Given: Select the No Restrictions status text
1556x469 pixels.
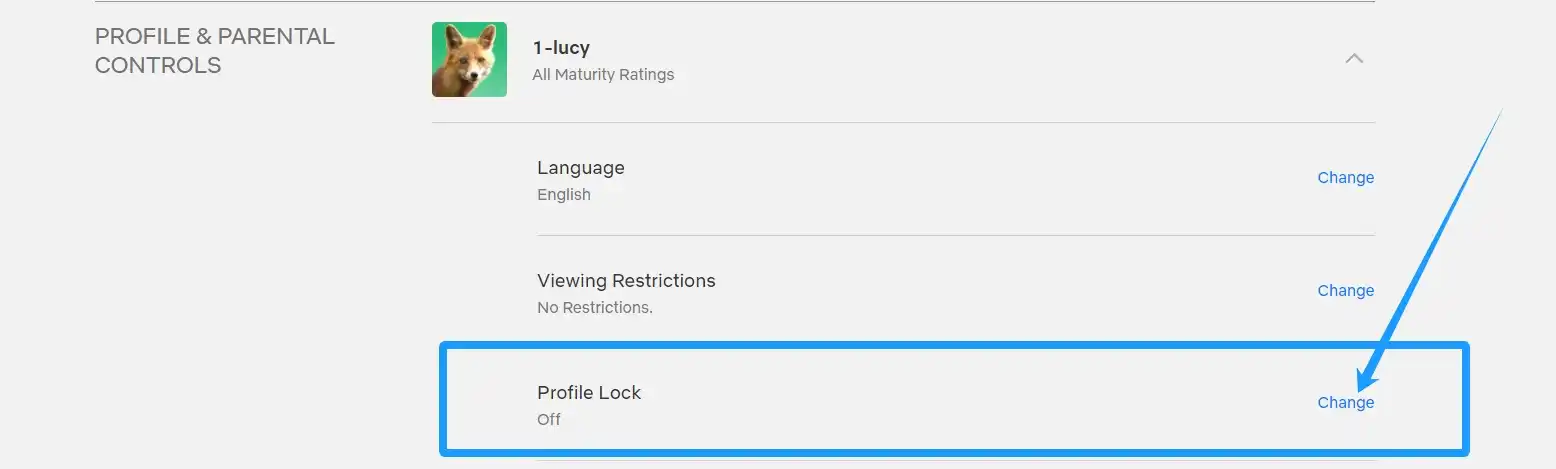Looking at the screenshot, I should pyautogui.click(x=595, y=307).
